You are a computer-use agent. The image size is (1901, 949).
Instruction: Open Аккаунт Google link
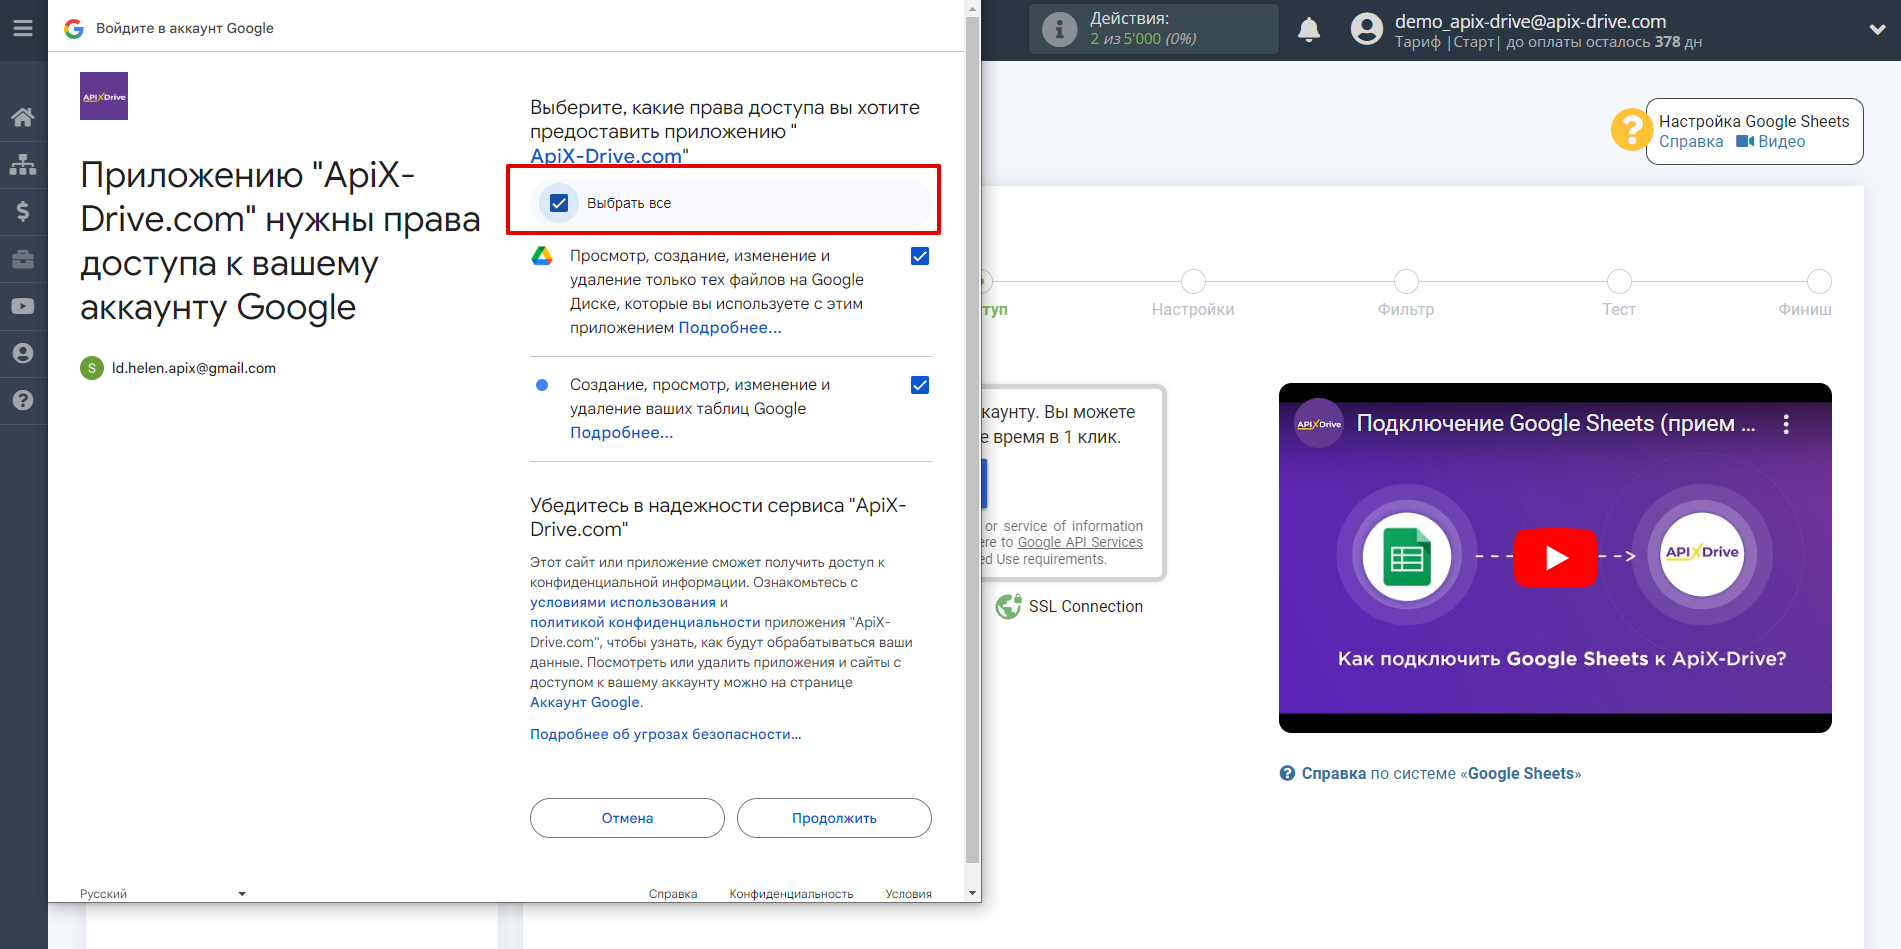586,702
